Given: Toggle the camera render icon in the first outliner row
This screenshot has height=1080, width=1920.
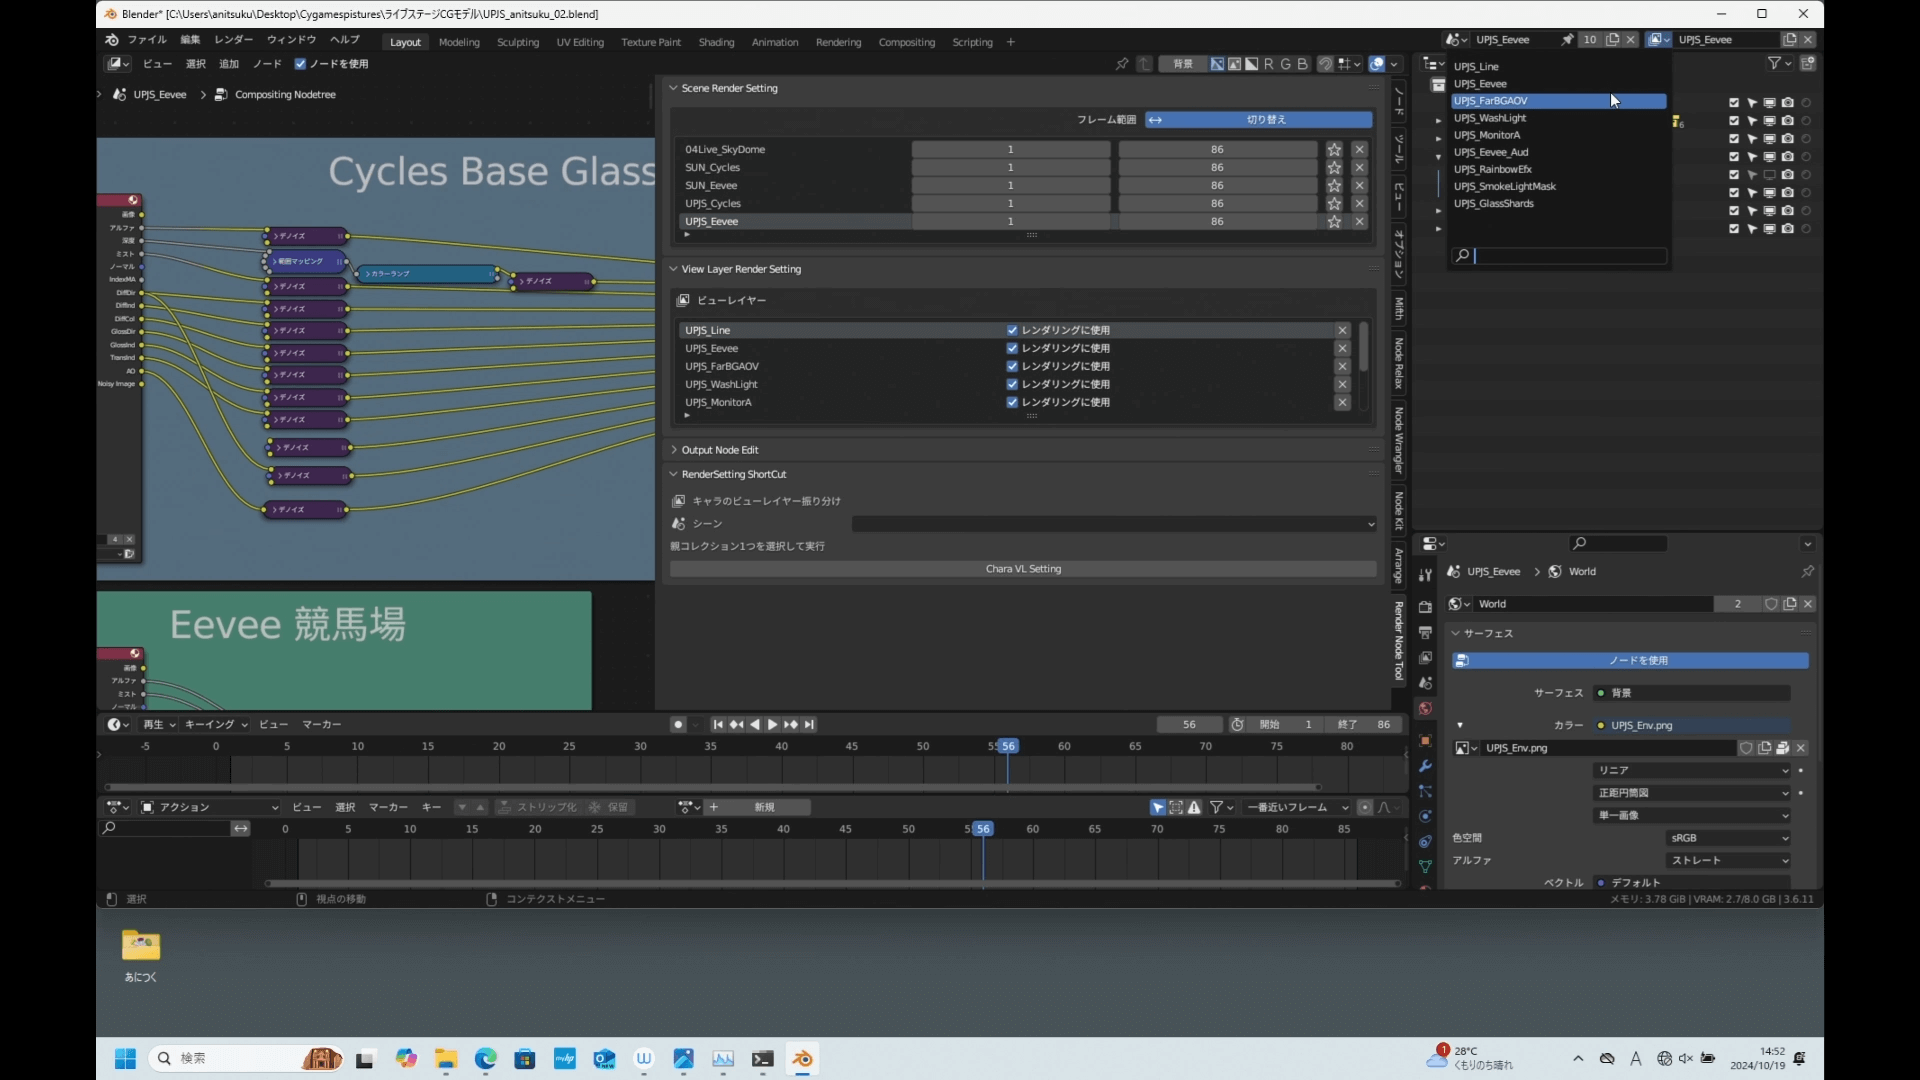Looking at the screenshot, I should click(x=1787, y=103).
